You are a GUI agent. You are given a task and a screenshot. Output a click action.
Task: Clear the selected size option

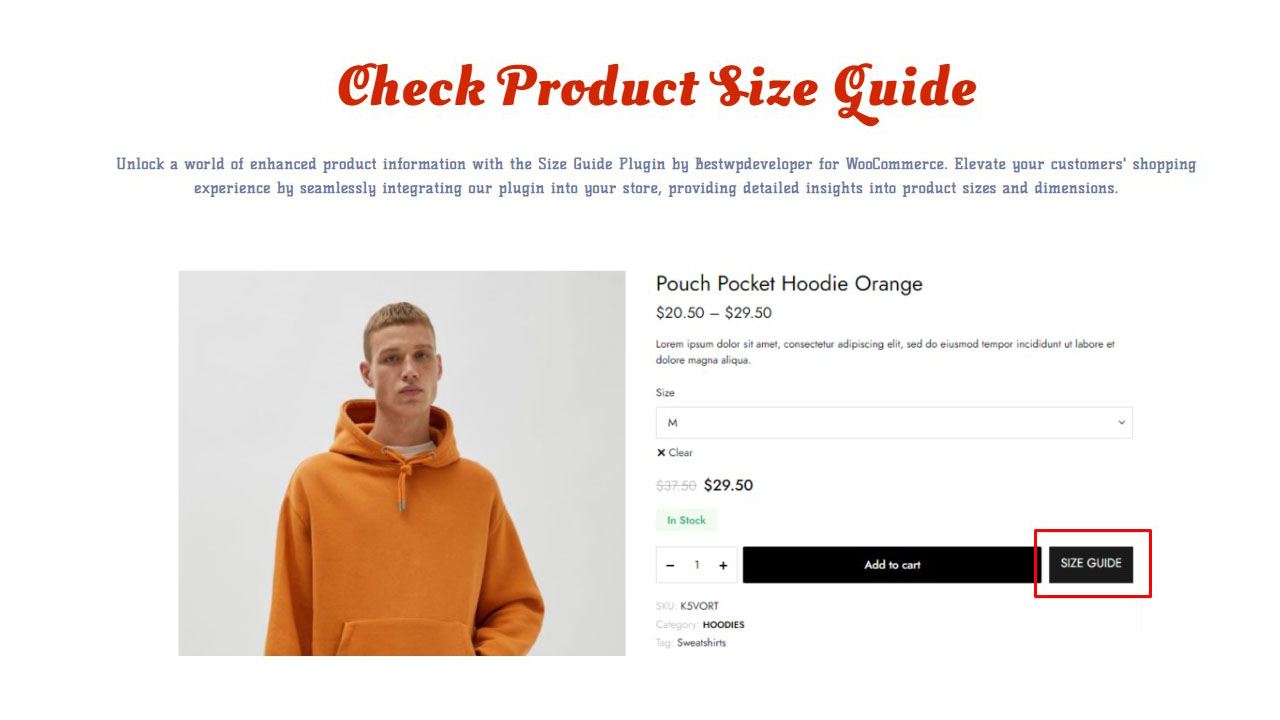pyautogui.click(x=675, y=453)
